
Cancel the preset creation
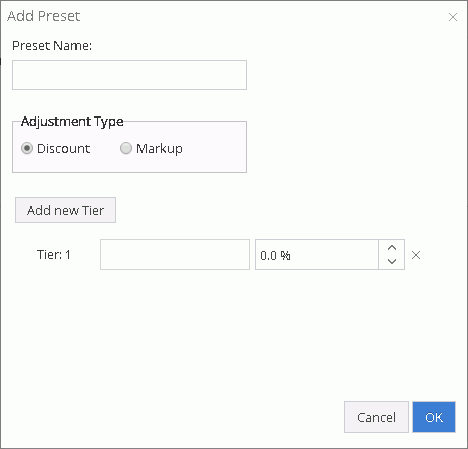click(x=376, y=417)
